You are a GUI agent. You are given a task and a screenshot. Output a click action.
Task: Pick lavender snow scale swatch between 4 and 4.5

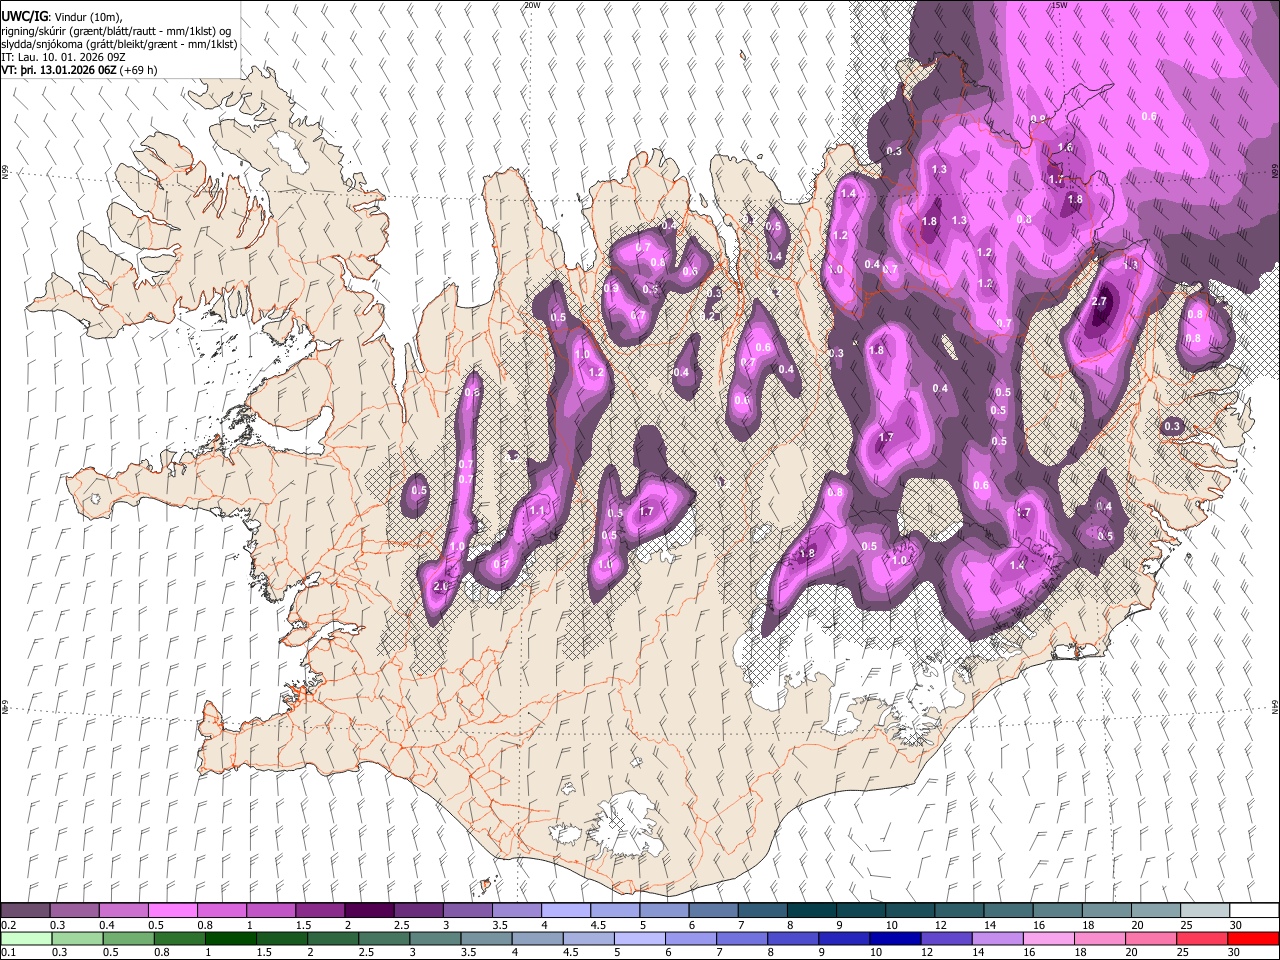pyautogui.click(x=565, y=910)
